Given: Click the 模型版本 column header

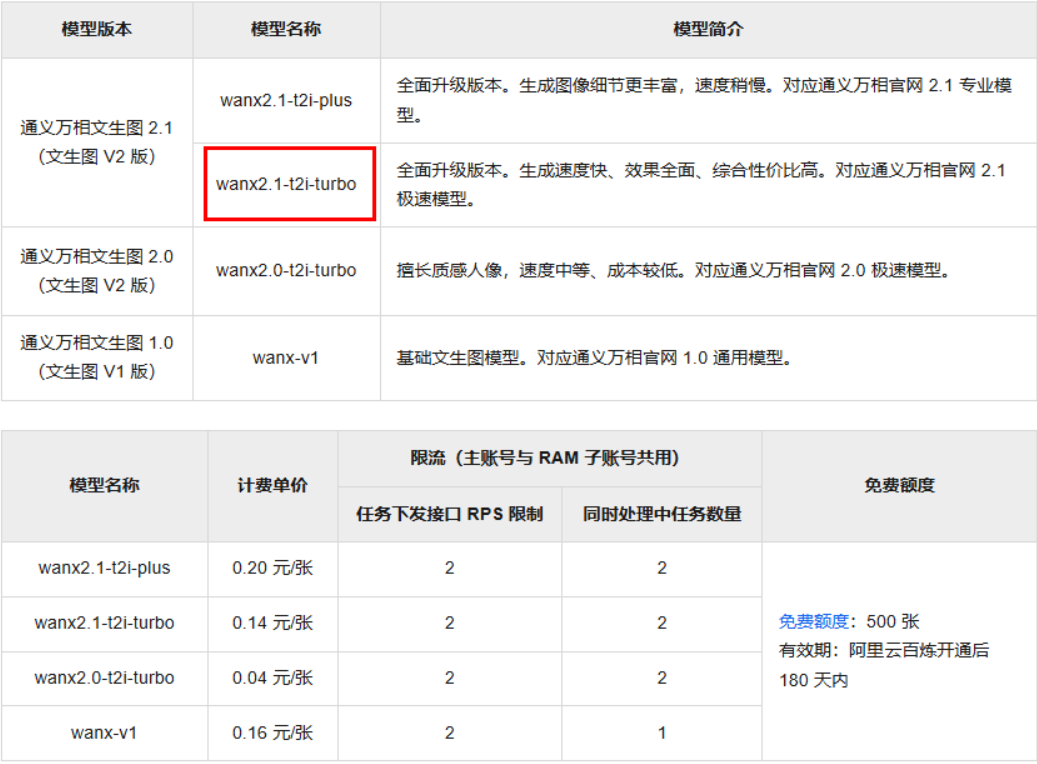Looking at the screenshot, I should [x=96, y=29].
